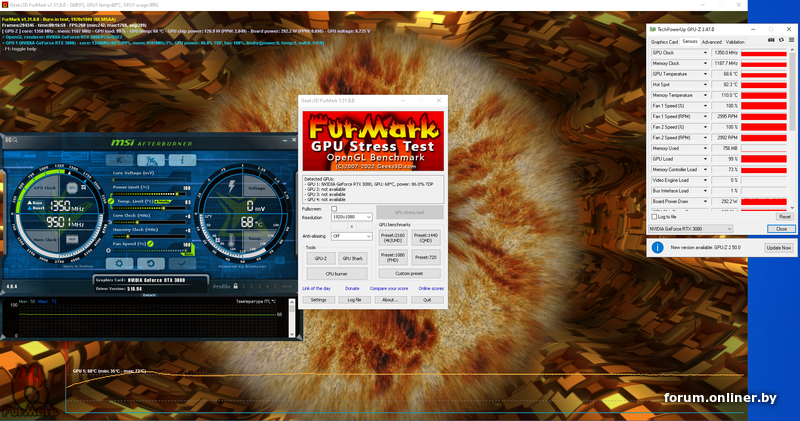Expand GPU Clock sensor dropdown in GPU-Z
Screen dimensions: 800x421
(705, 53)
